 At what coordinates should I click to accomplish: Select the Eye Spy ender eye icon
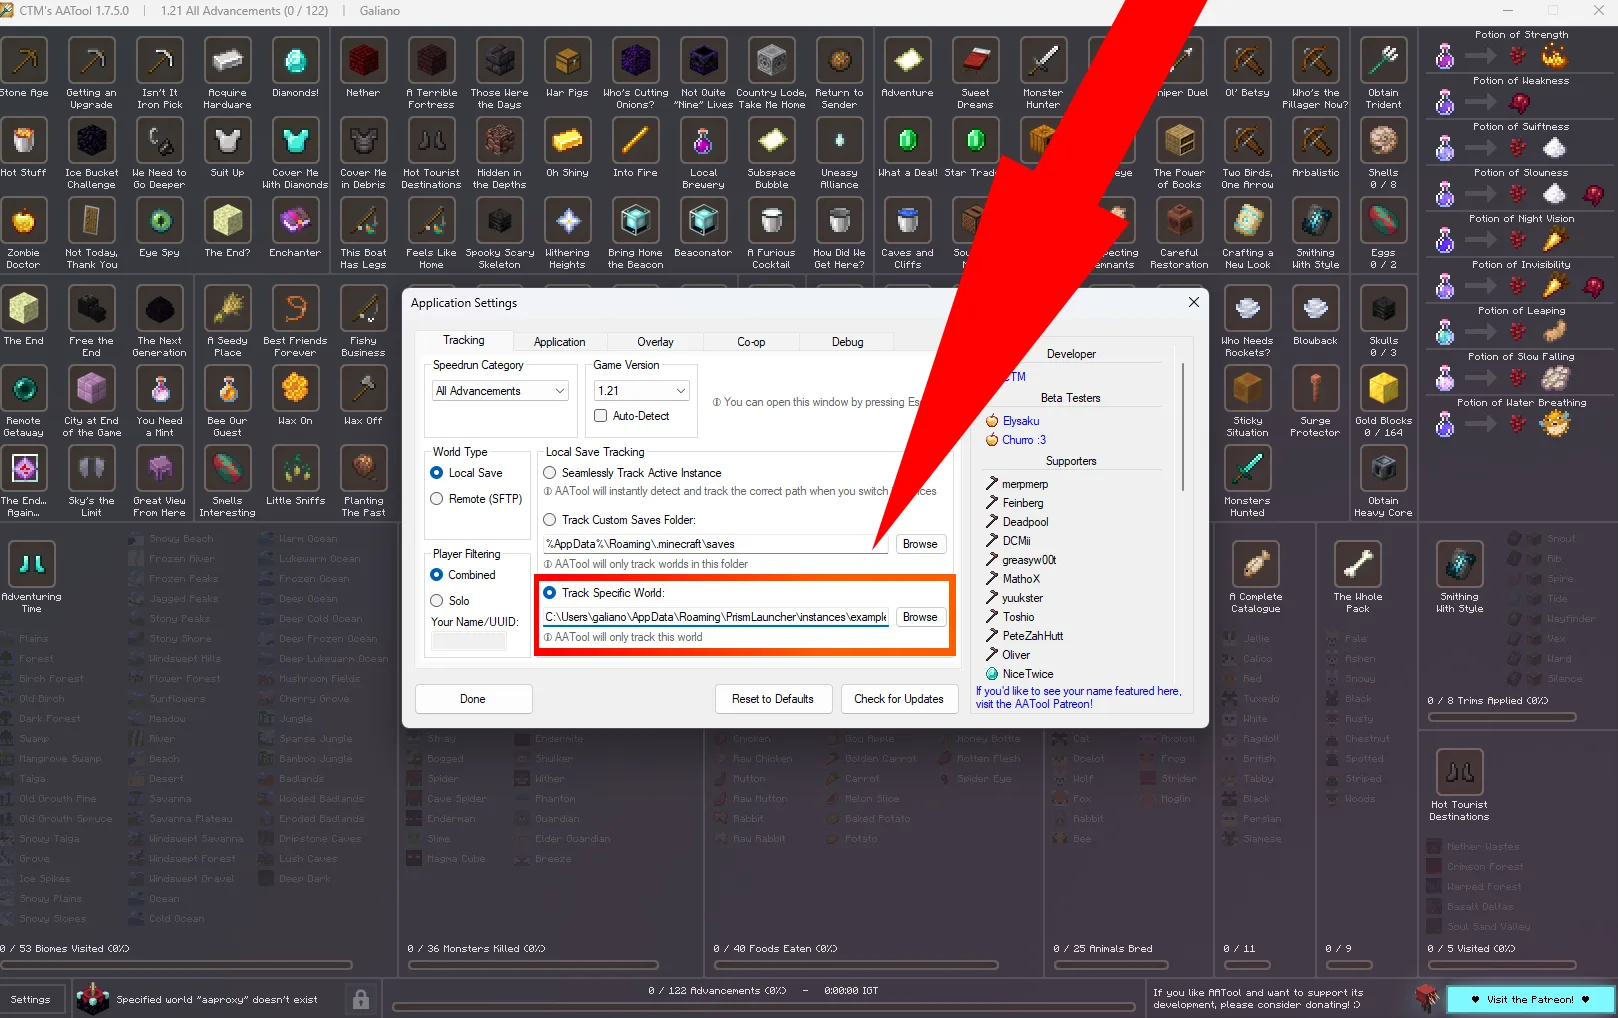coord(160,221)
